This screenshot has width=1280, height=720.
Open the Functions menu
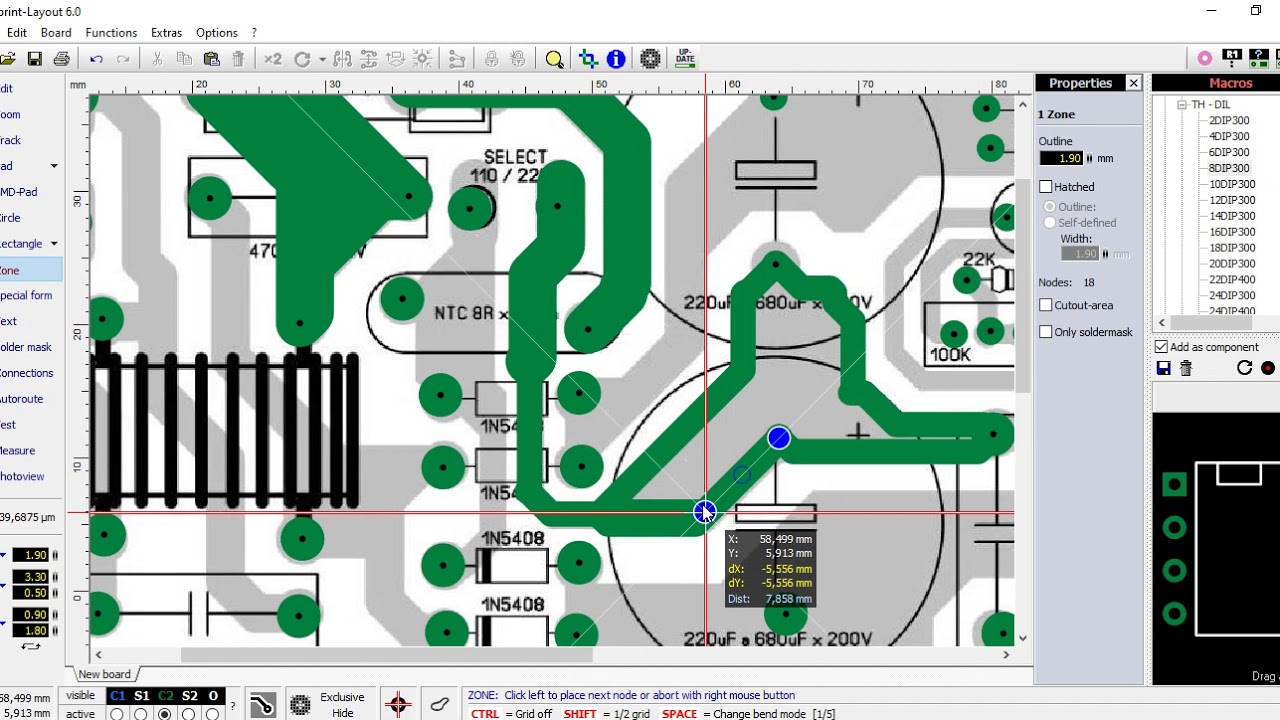[x=111, y=33]
